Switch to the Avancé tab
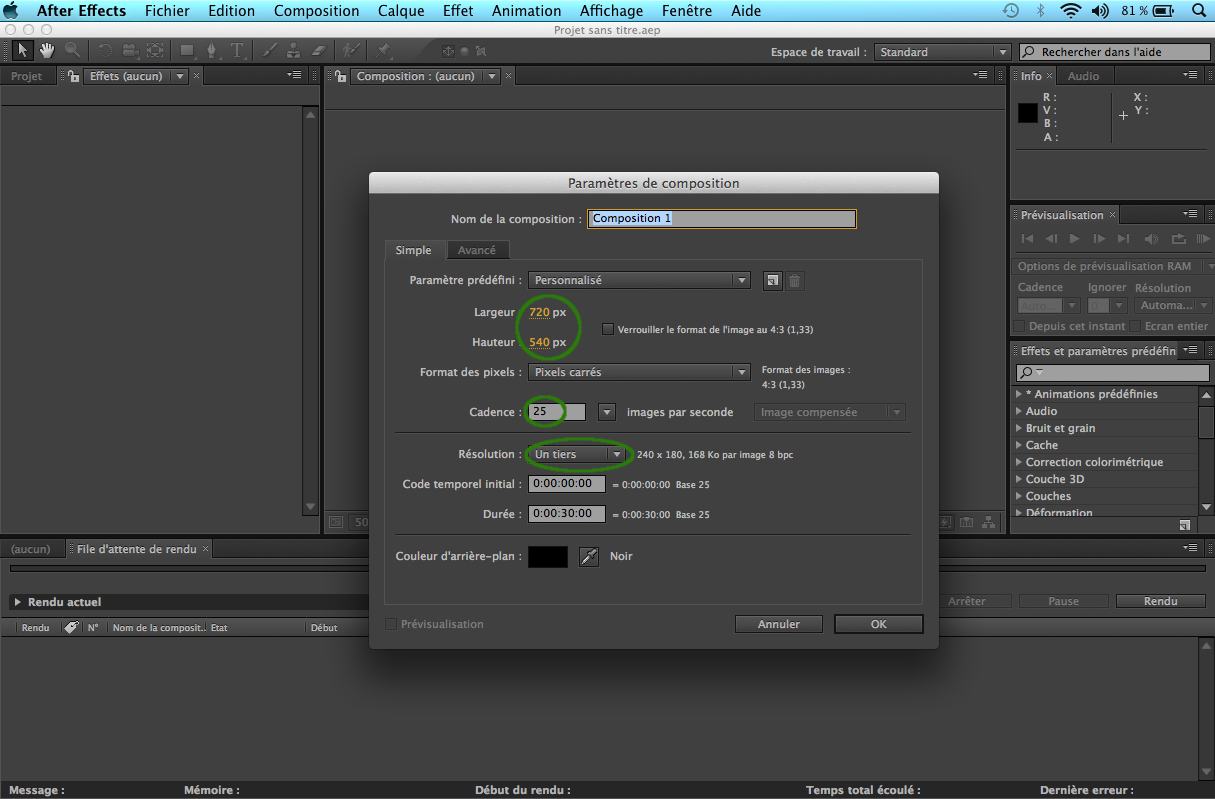This screenshot has width=1215, height=799. [476, 250]
